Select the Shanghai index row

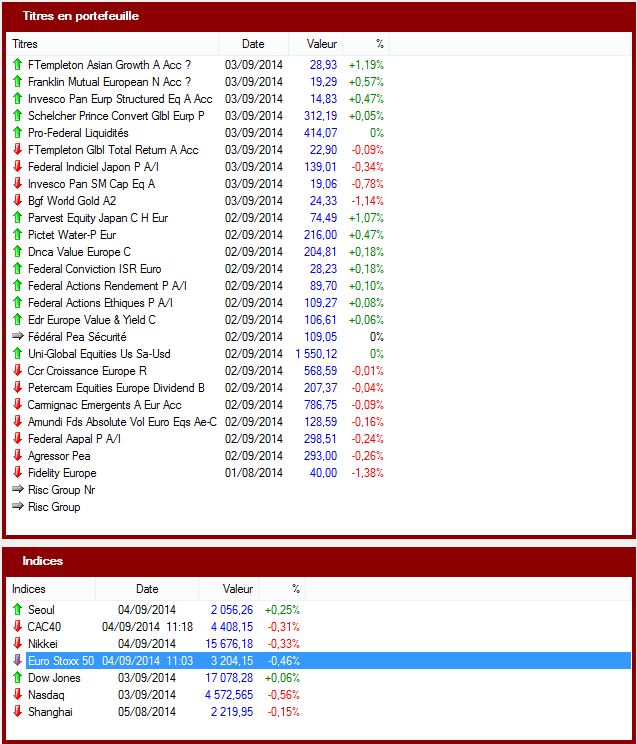point(49,711)
